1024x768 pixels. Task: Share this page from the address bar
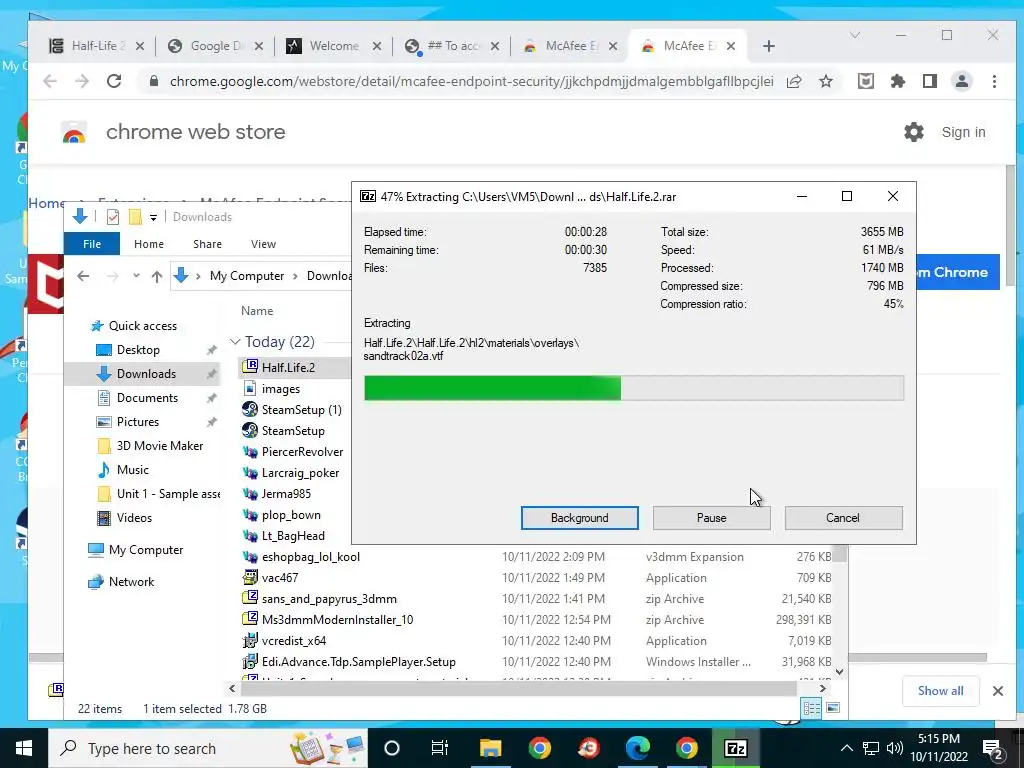pyautogui.click(x=794, y=81)
